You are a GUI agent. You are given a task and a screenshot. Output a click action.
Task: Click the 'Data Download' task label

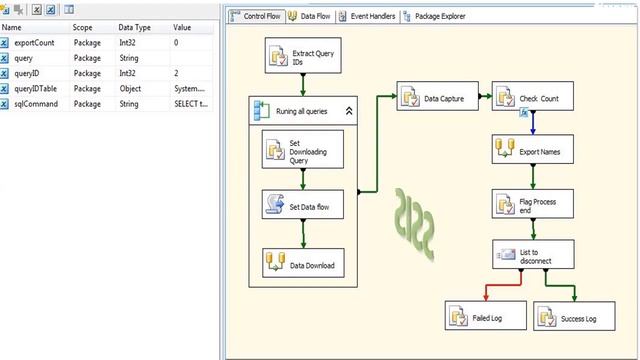[x=312, y=266]
